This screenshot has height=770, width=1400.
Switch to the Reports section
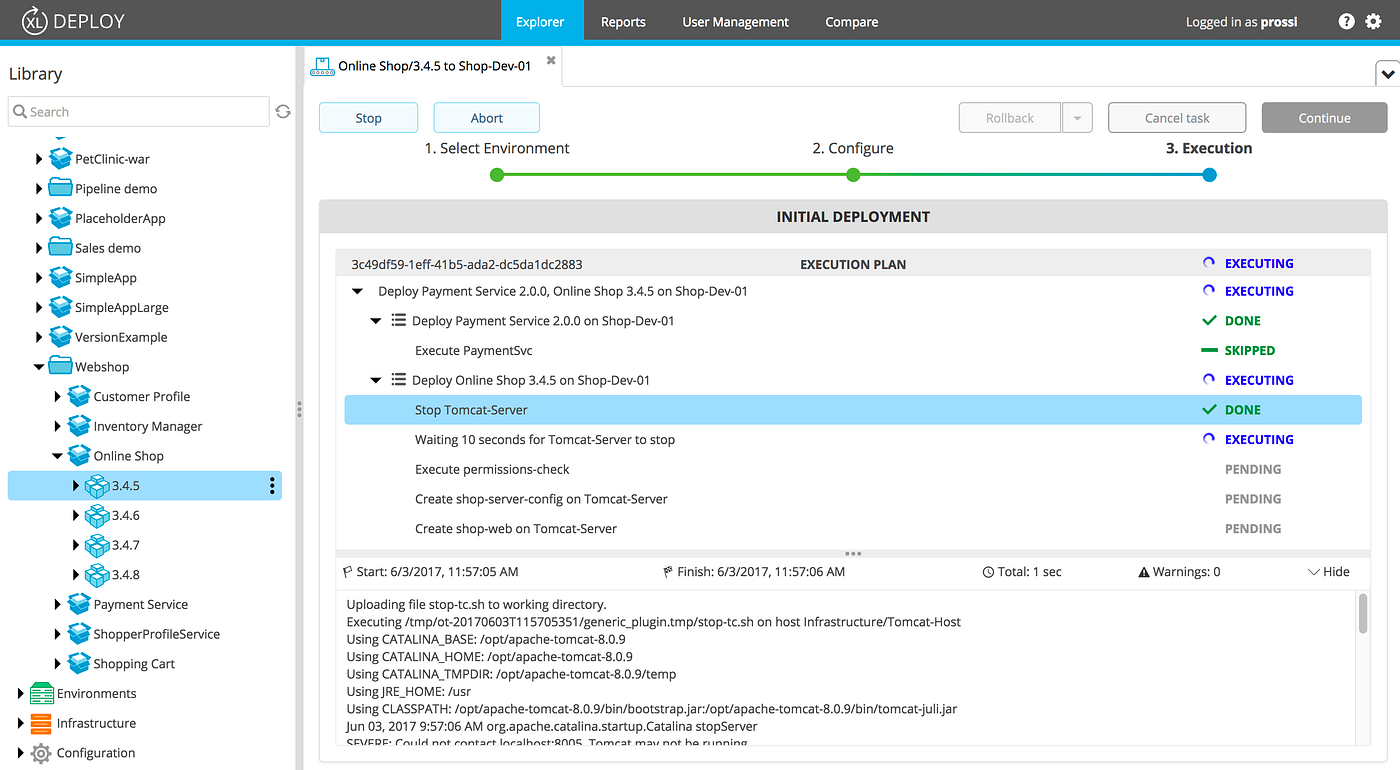point(623,20)
